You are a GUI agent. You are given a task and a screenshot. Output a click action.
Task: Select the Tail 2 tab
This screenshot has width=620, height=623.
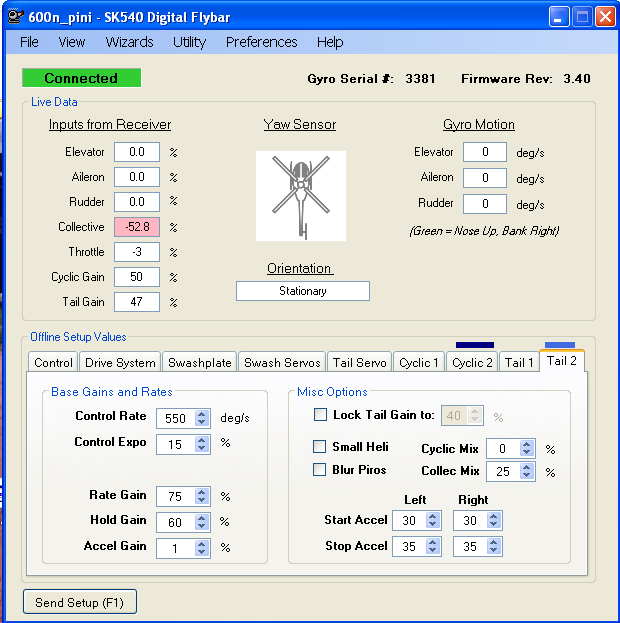coord(562,360)
